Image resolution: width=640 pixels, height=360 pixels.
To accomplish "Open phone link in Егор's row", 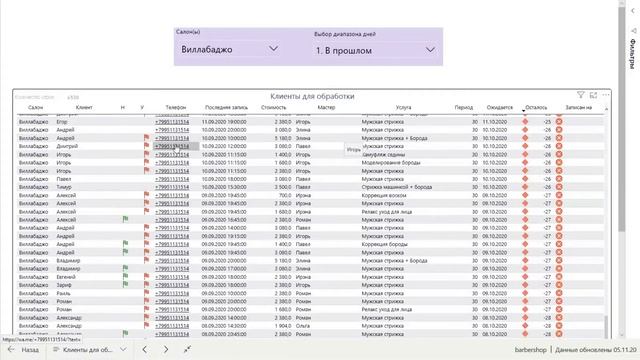I will click(x=172, y=122).
